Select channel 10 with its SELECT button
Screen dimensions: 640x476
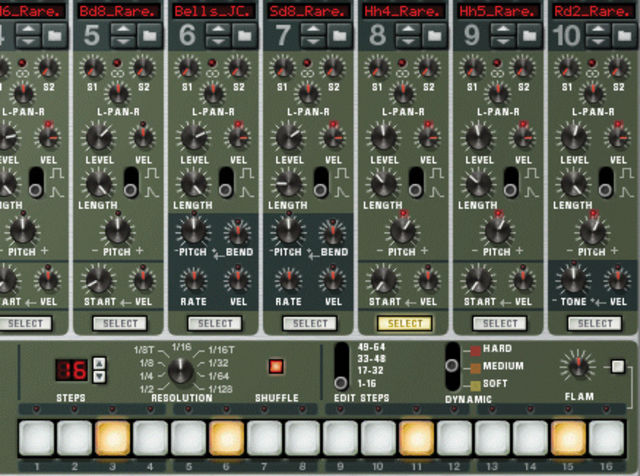[x=595, y=323]
